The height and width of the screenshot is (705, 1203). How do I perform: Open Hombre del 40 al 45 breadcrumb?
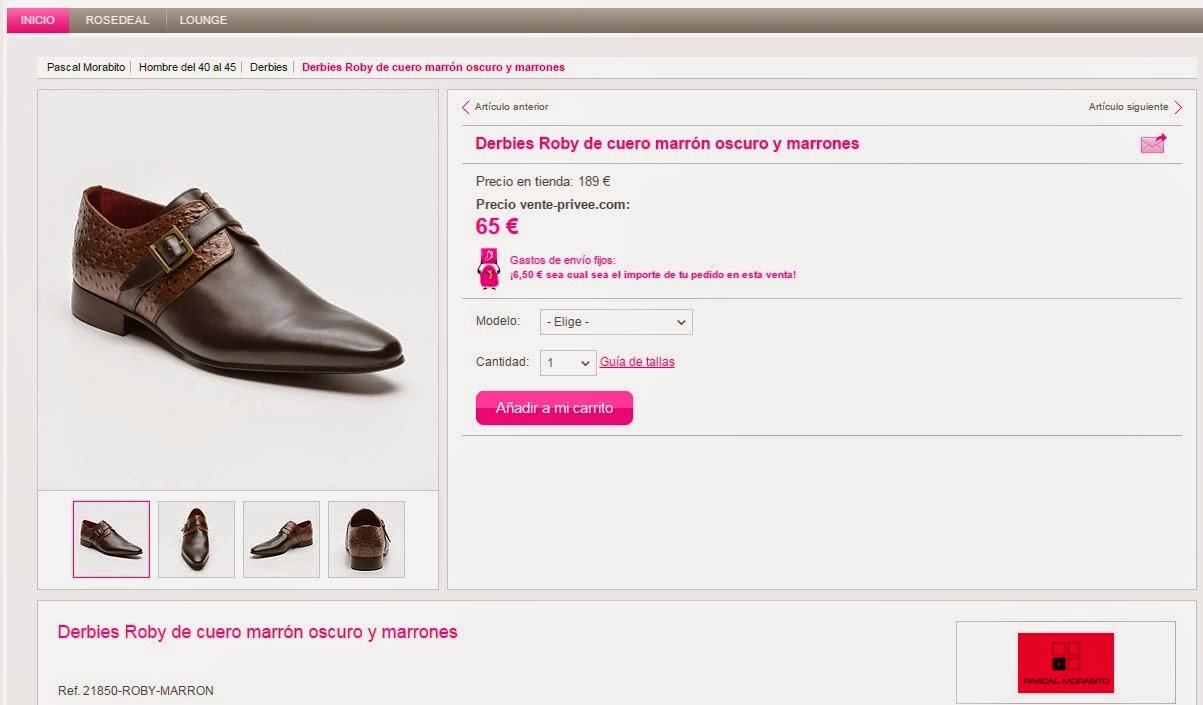[187, 67]
